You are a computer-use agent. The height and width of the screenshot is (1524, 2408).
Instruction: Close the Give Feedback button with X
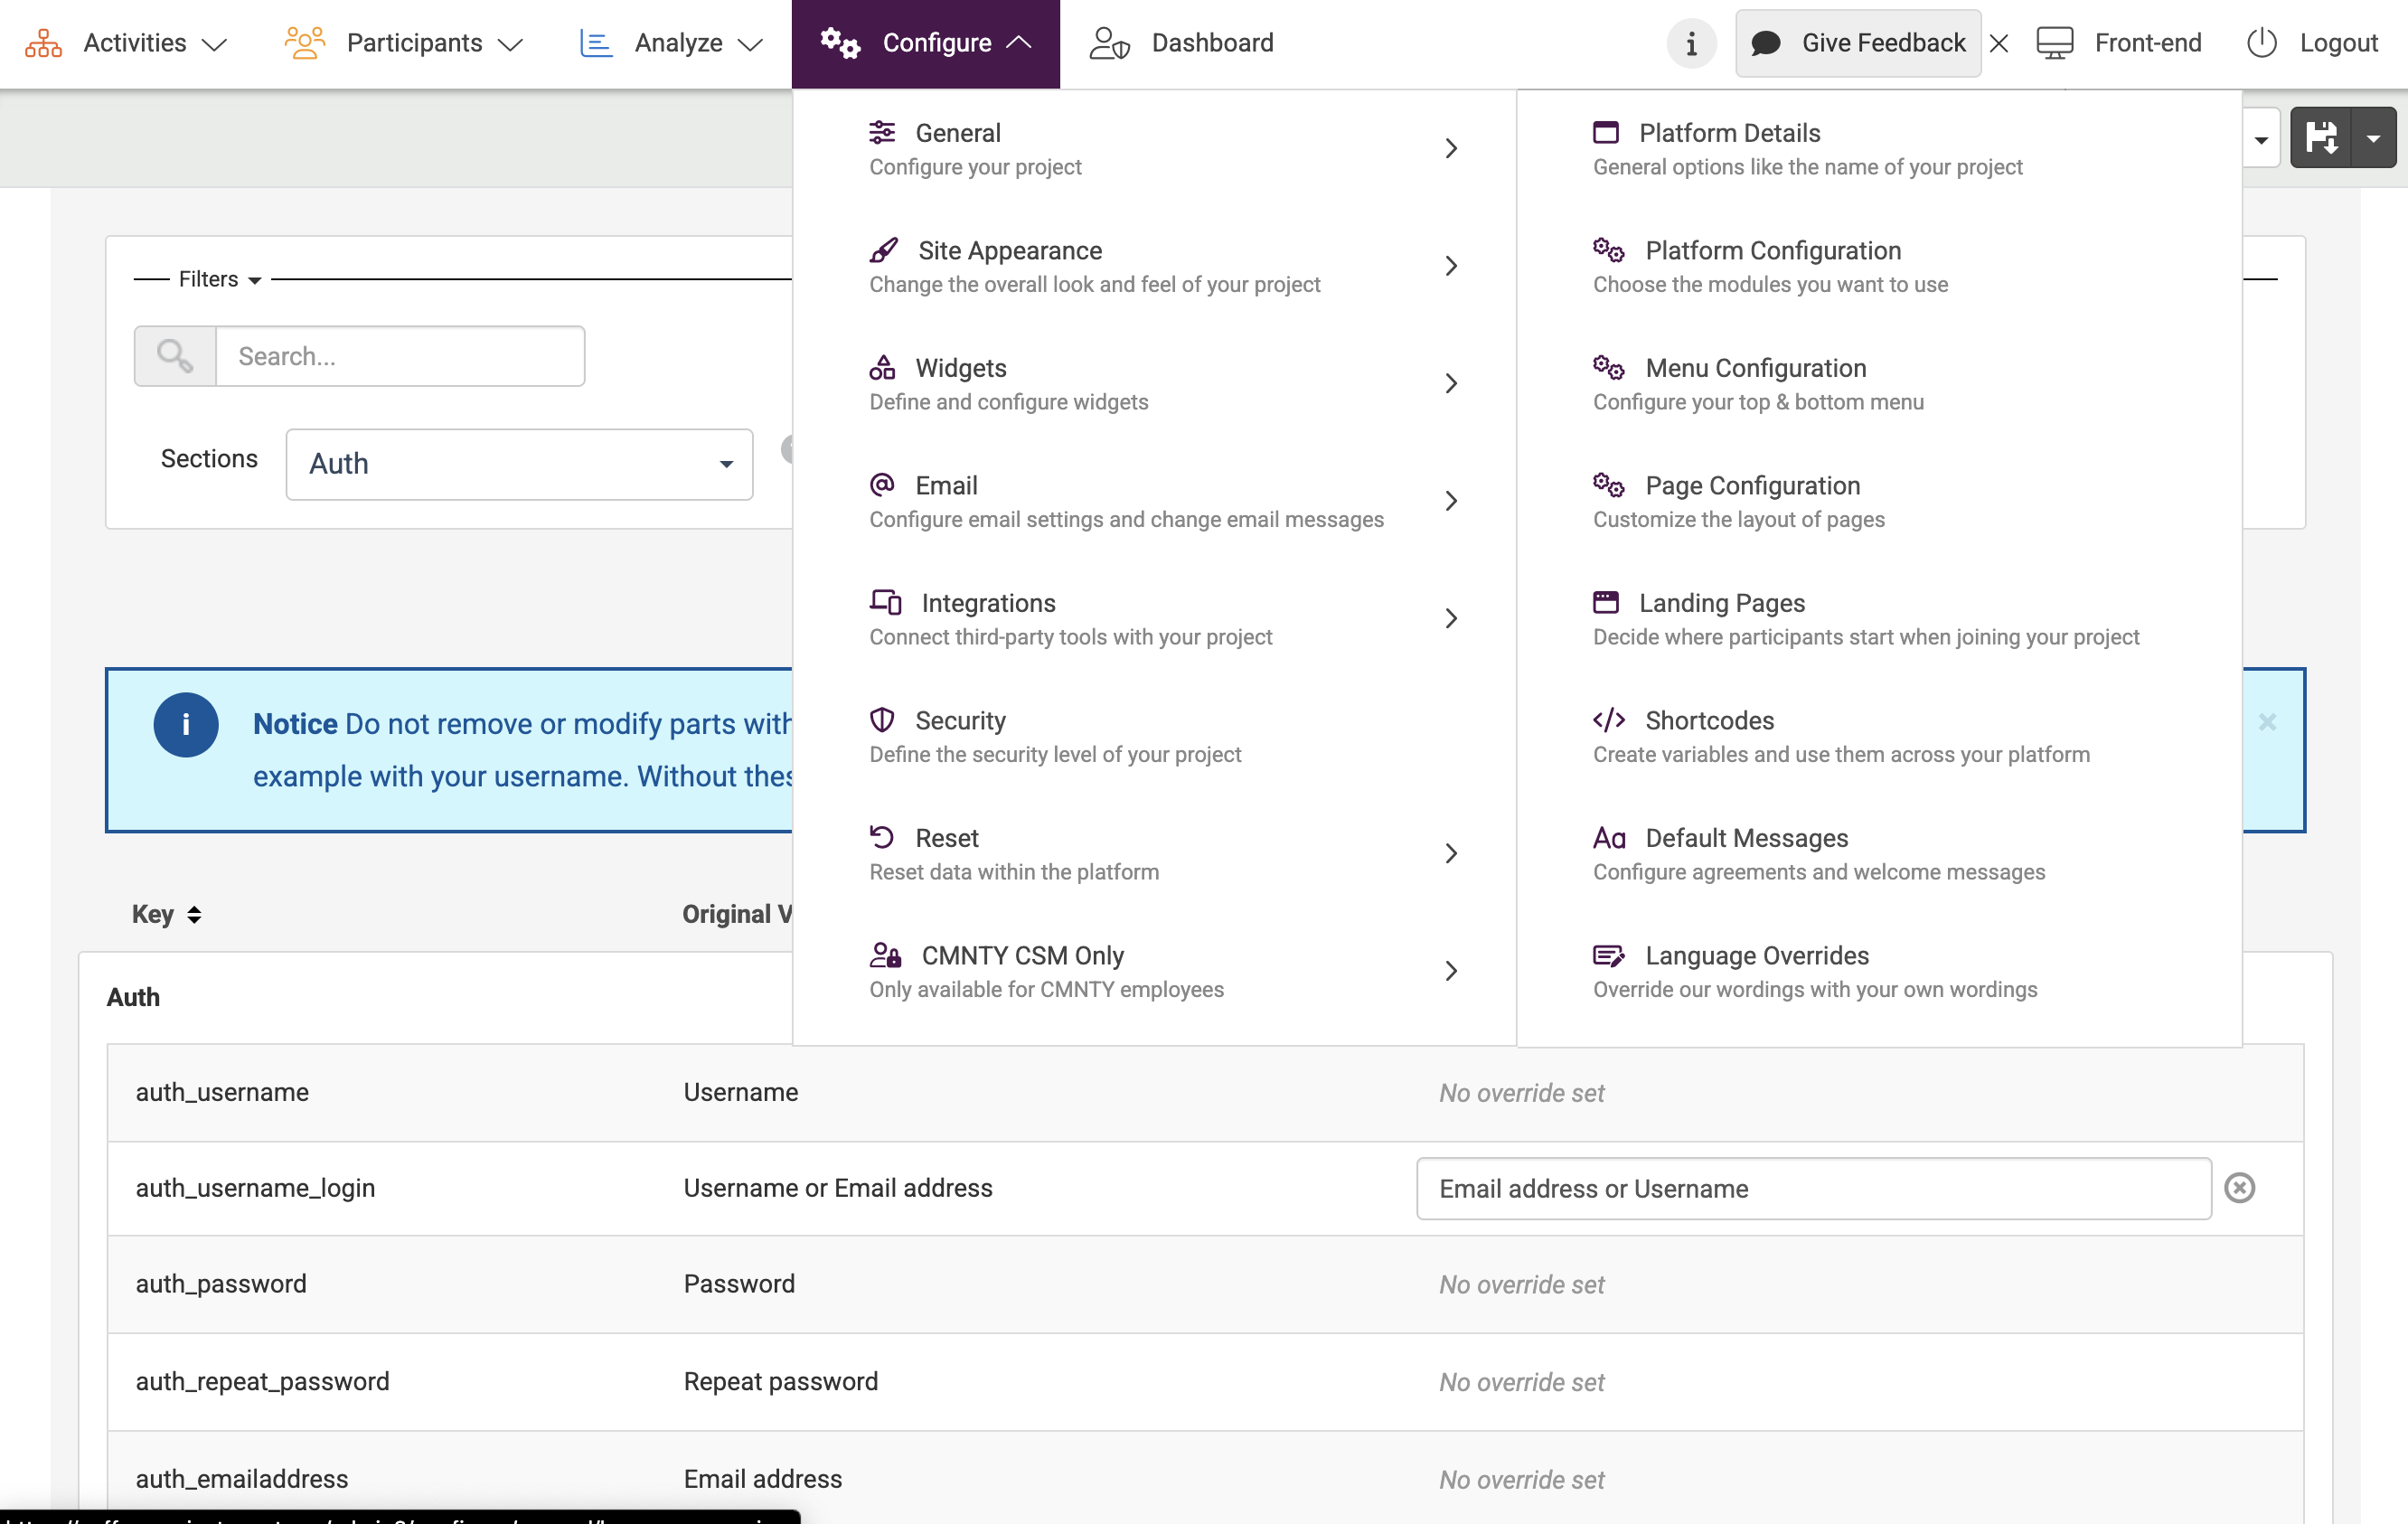pyautogui.click(x=1999, y=43)
